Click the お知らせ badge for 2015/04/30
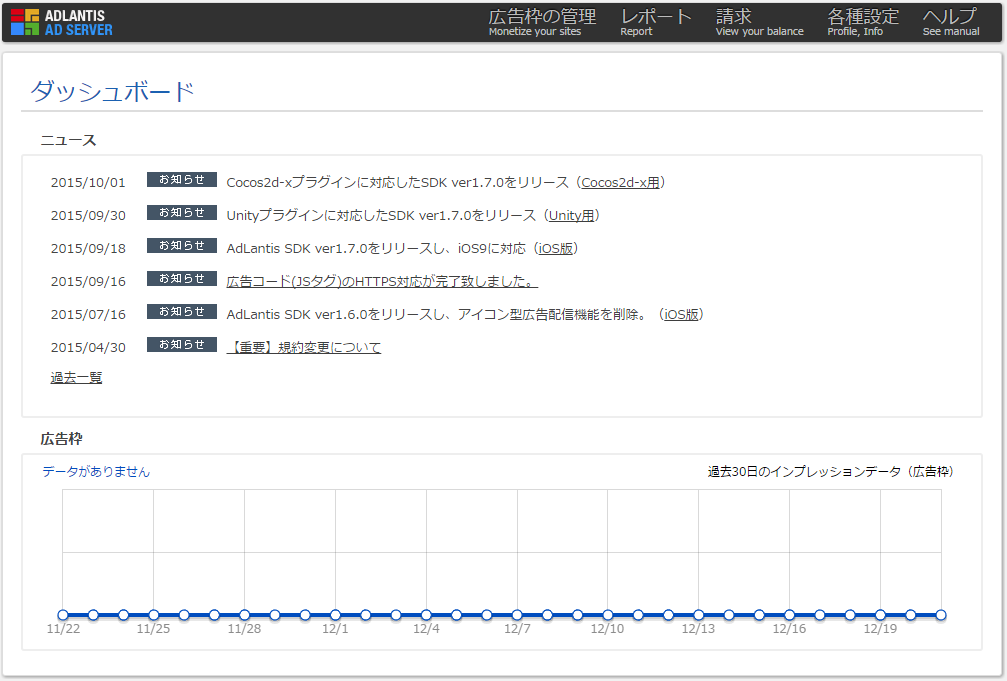The height and width of the screenshot is (681, 1007). tap(182, 344)
